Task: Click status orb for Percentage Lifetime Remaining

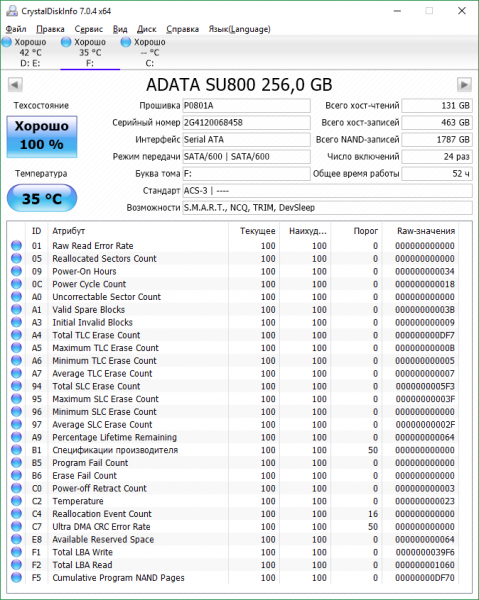Action: [x=16, y=437]
